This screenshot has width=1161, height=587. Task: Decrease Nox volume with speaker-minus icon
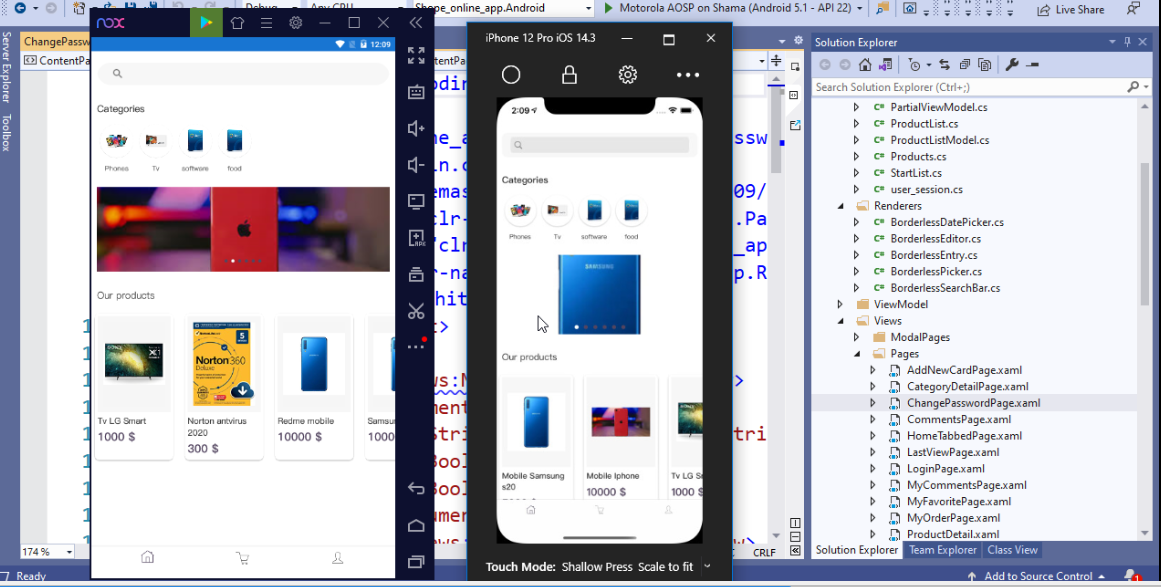(416, 165)
